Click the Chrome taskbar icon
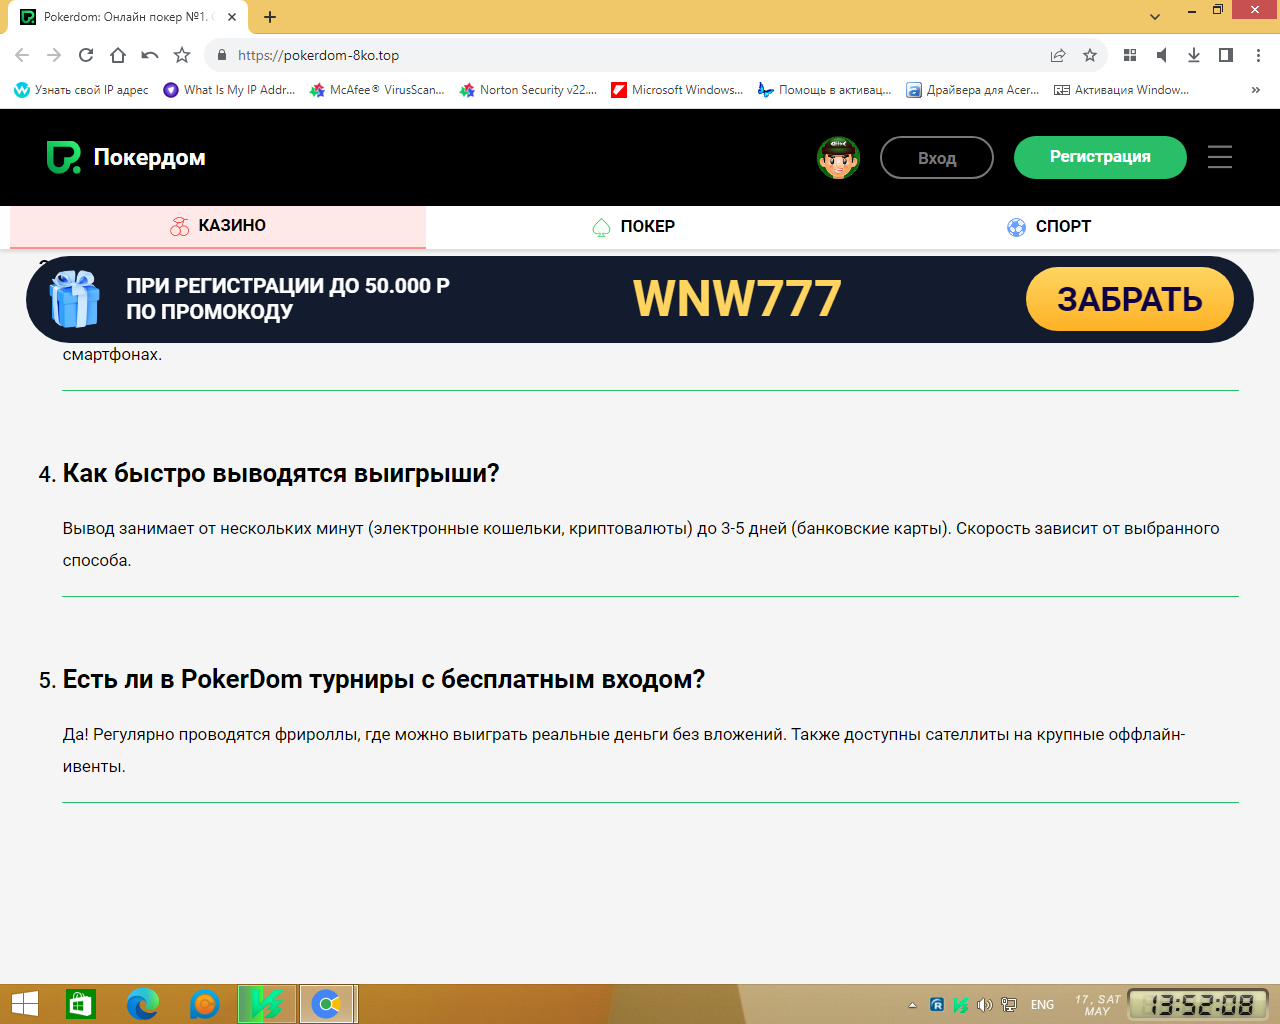The height and width of the screenshot is (1024, 1280). 327,1004
